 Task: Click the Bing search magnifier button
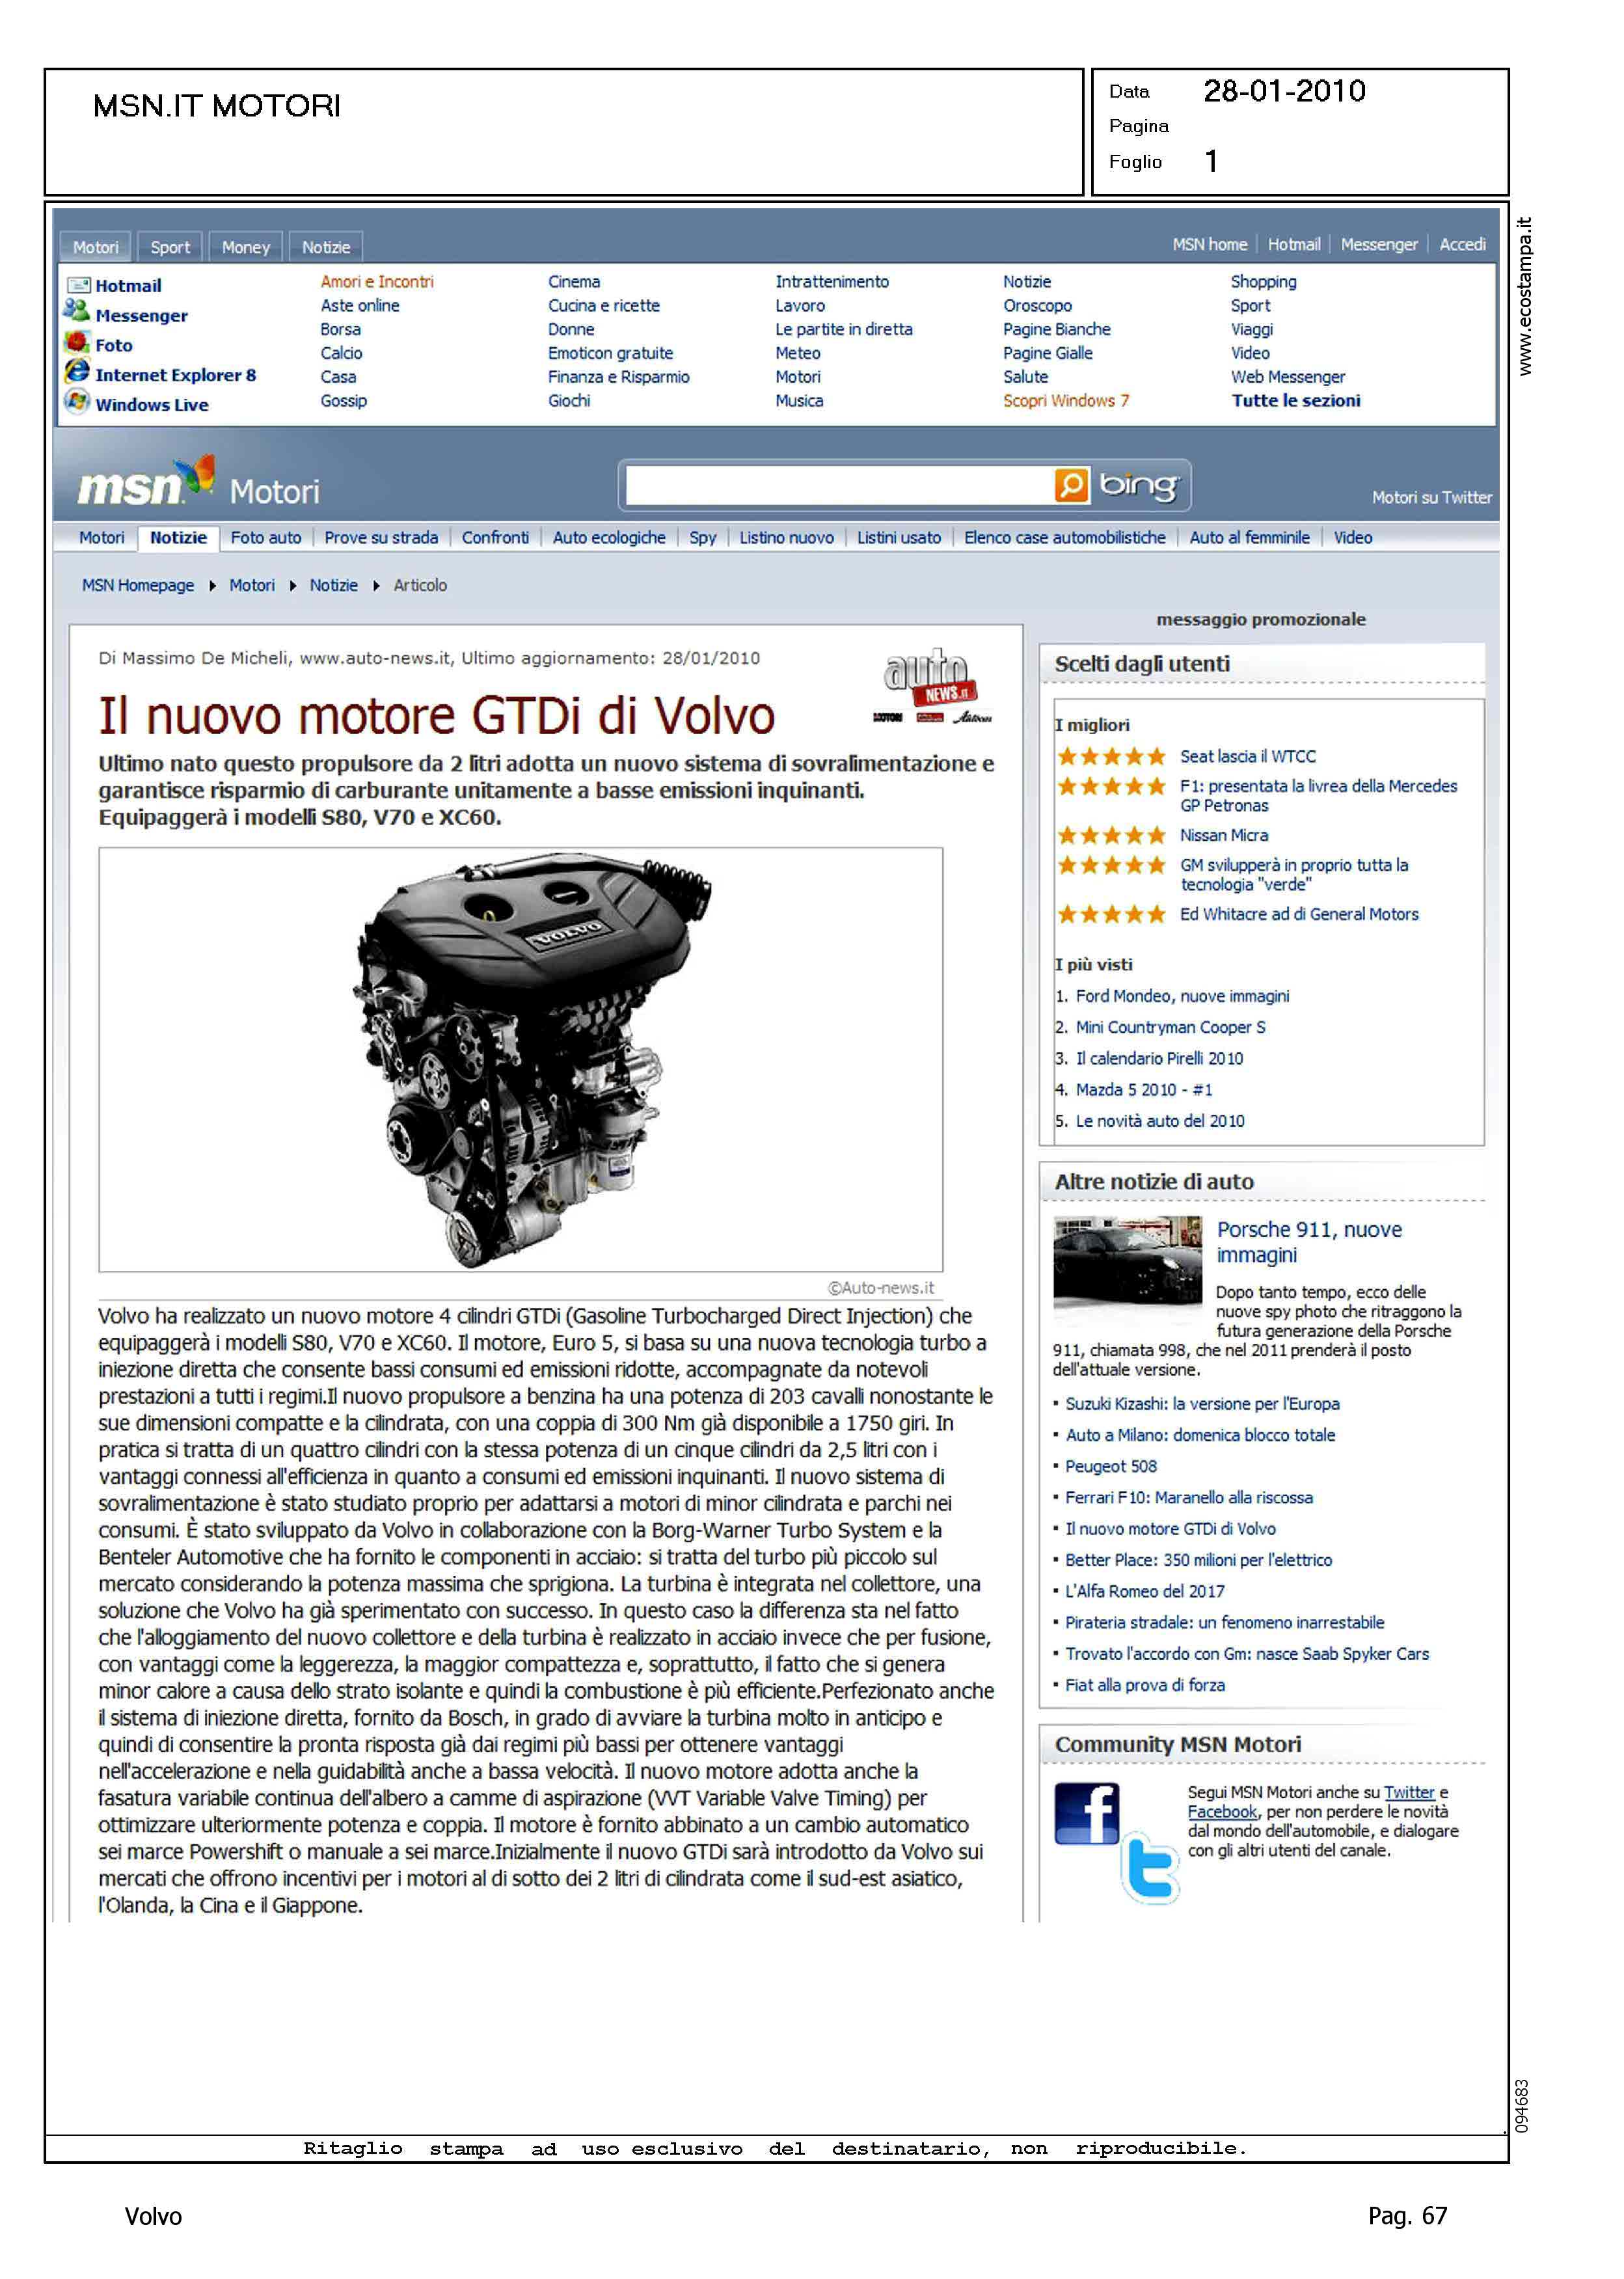click(x=1070, y=486)
